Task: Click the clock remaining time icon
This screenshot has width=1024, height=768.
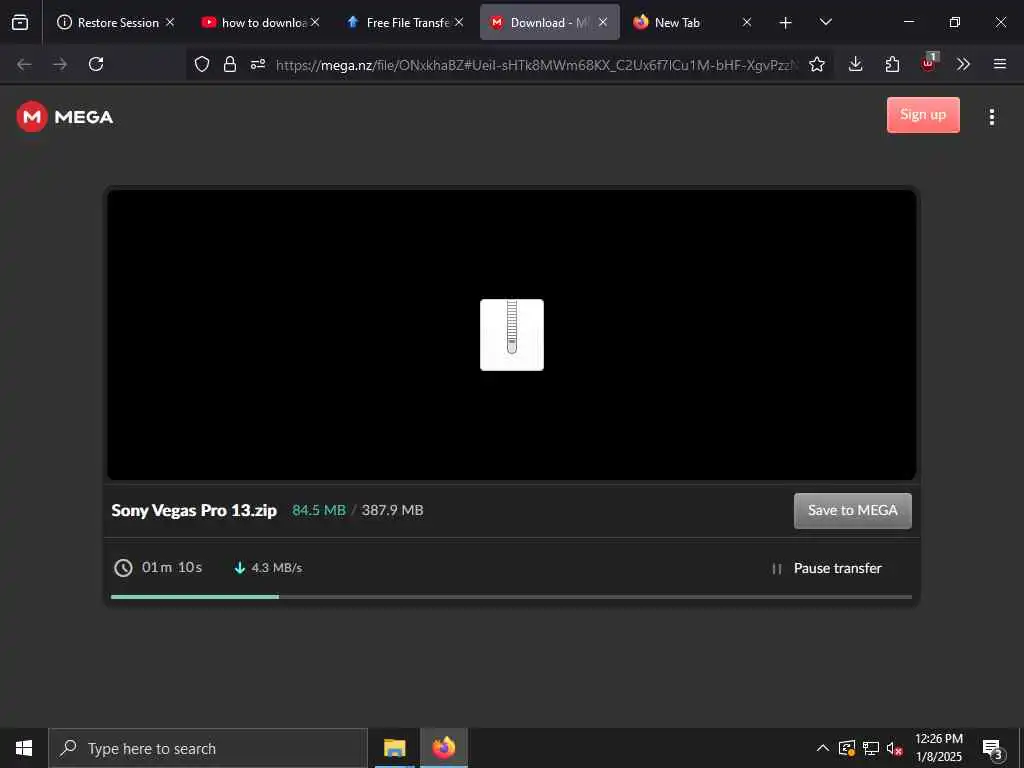Action: [x=123, y=568]
